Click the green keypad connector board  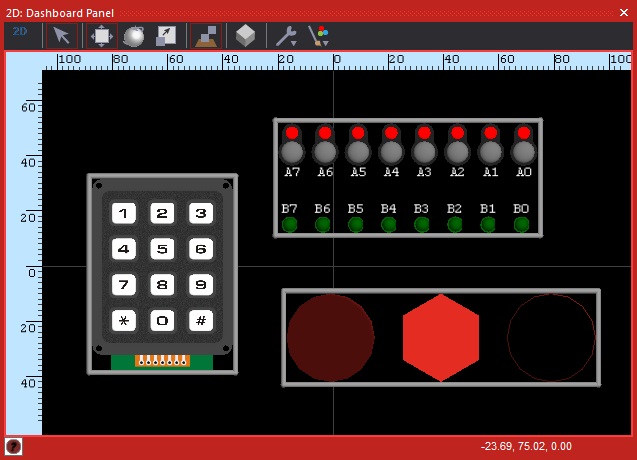click(162, 361)
